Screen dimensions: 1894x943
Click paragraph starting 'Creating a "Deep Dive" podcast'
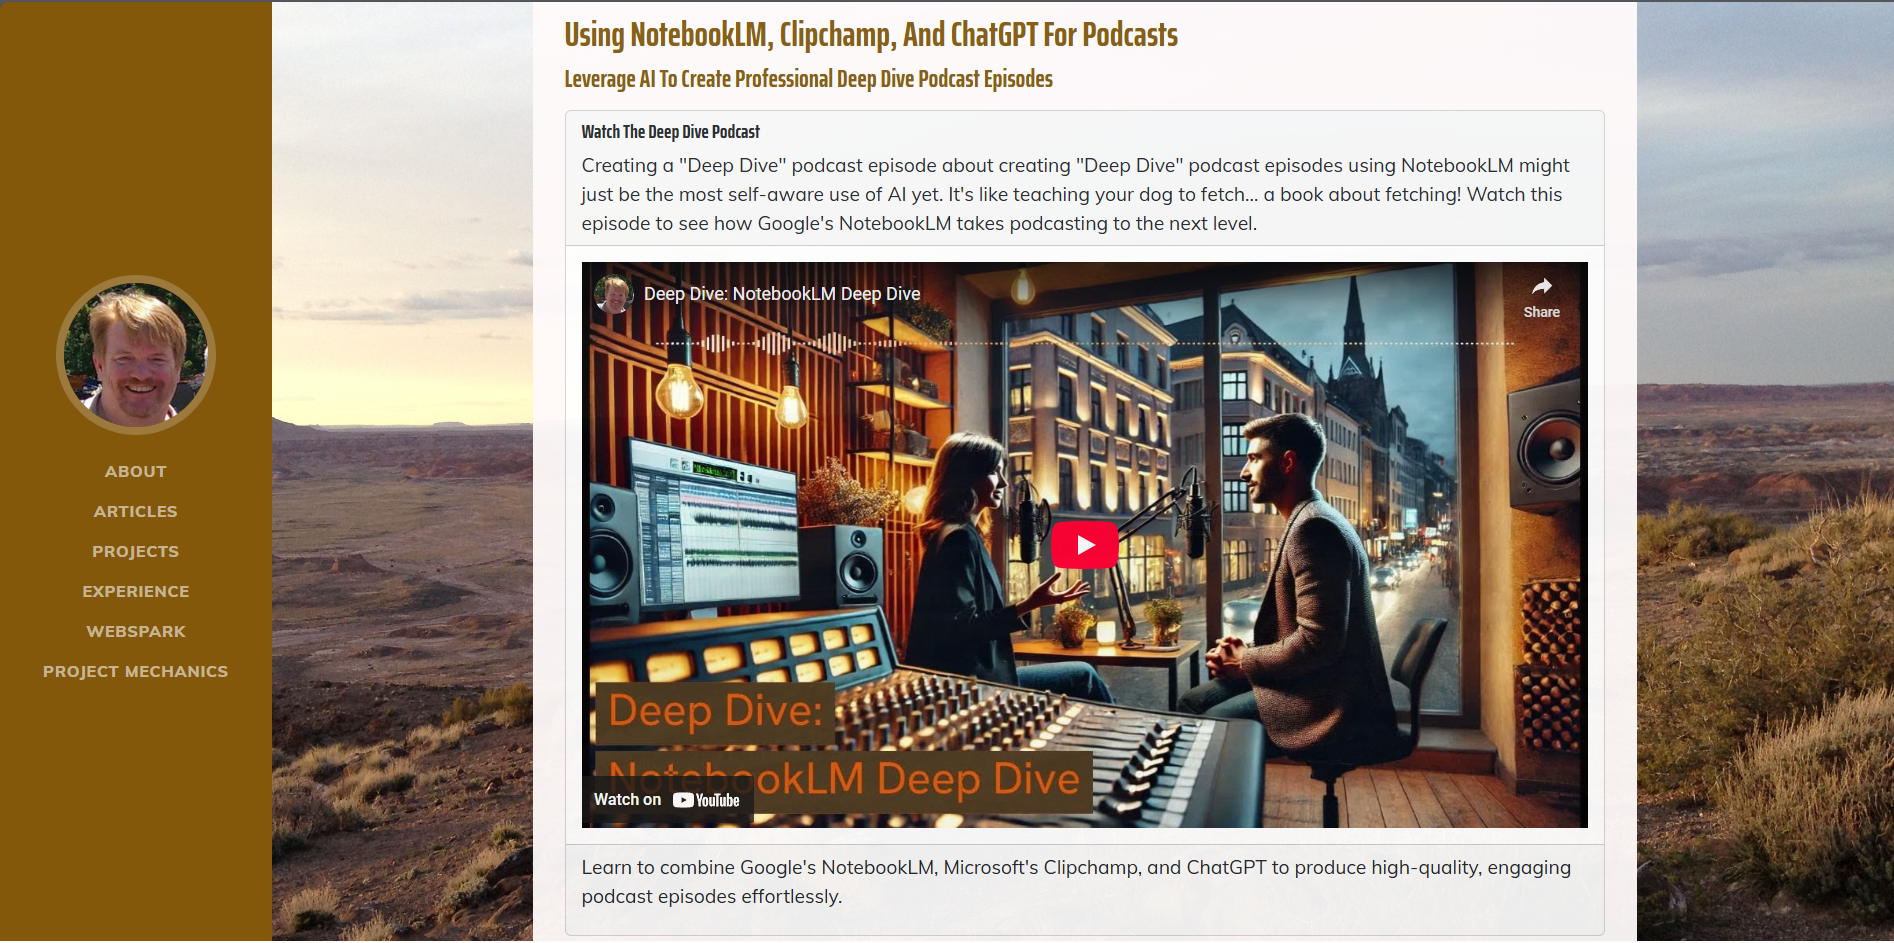coord(1076,194)
